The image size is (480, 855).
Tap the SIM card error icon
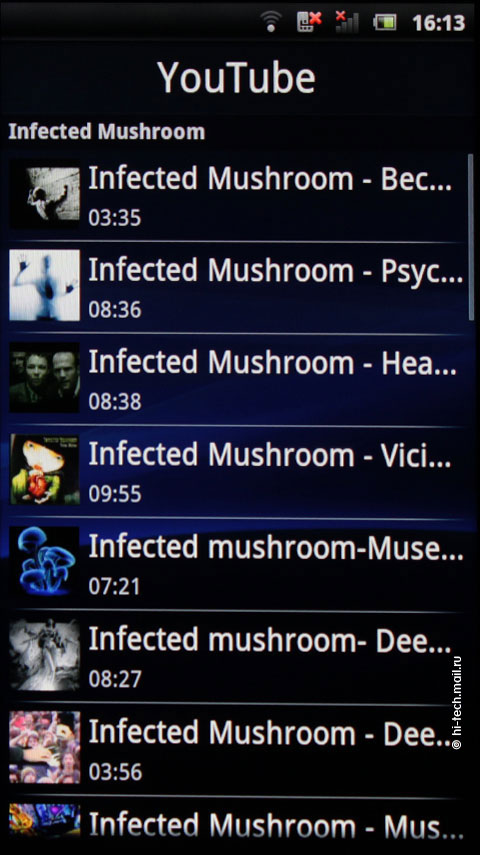pyautogui.click(x=309, y=22)
